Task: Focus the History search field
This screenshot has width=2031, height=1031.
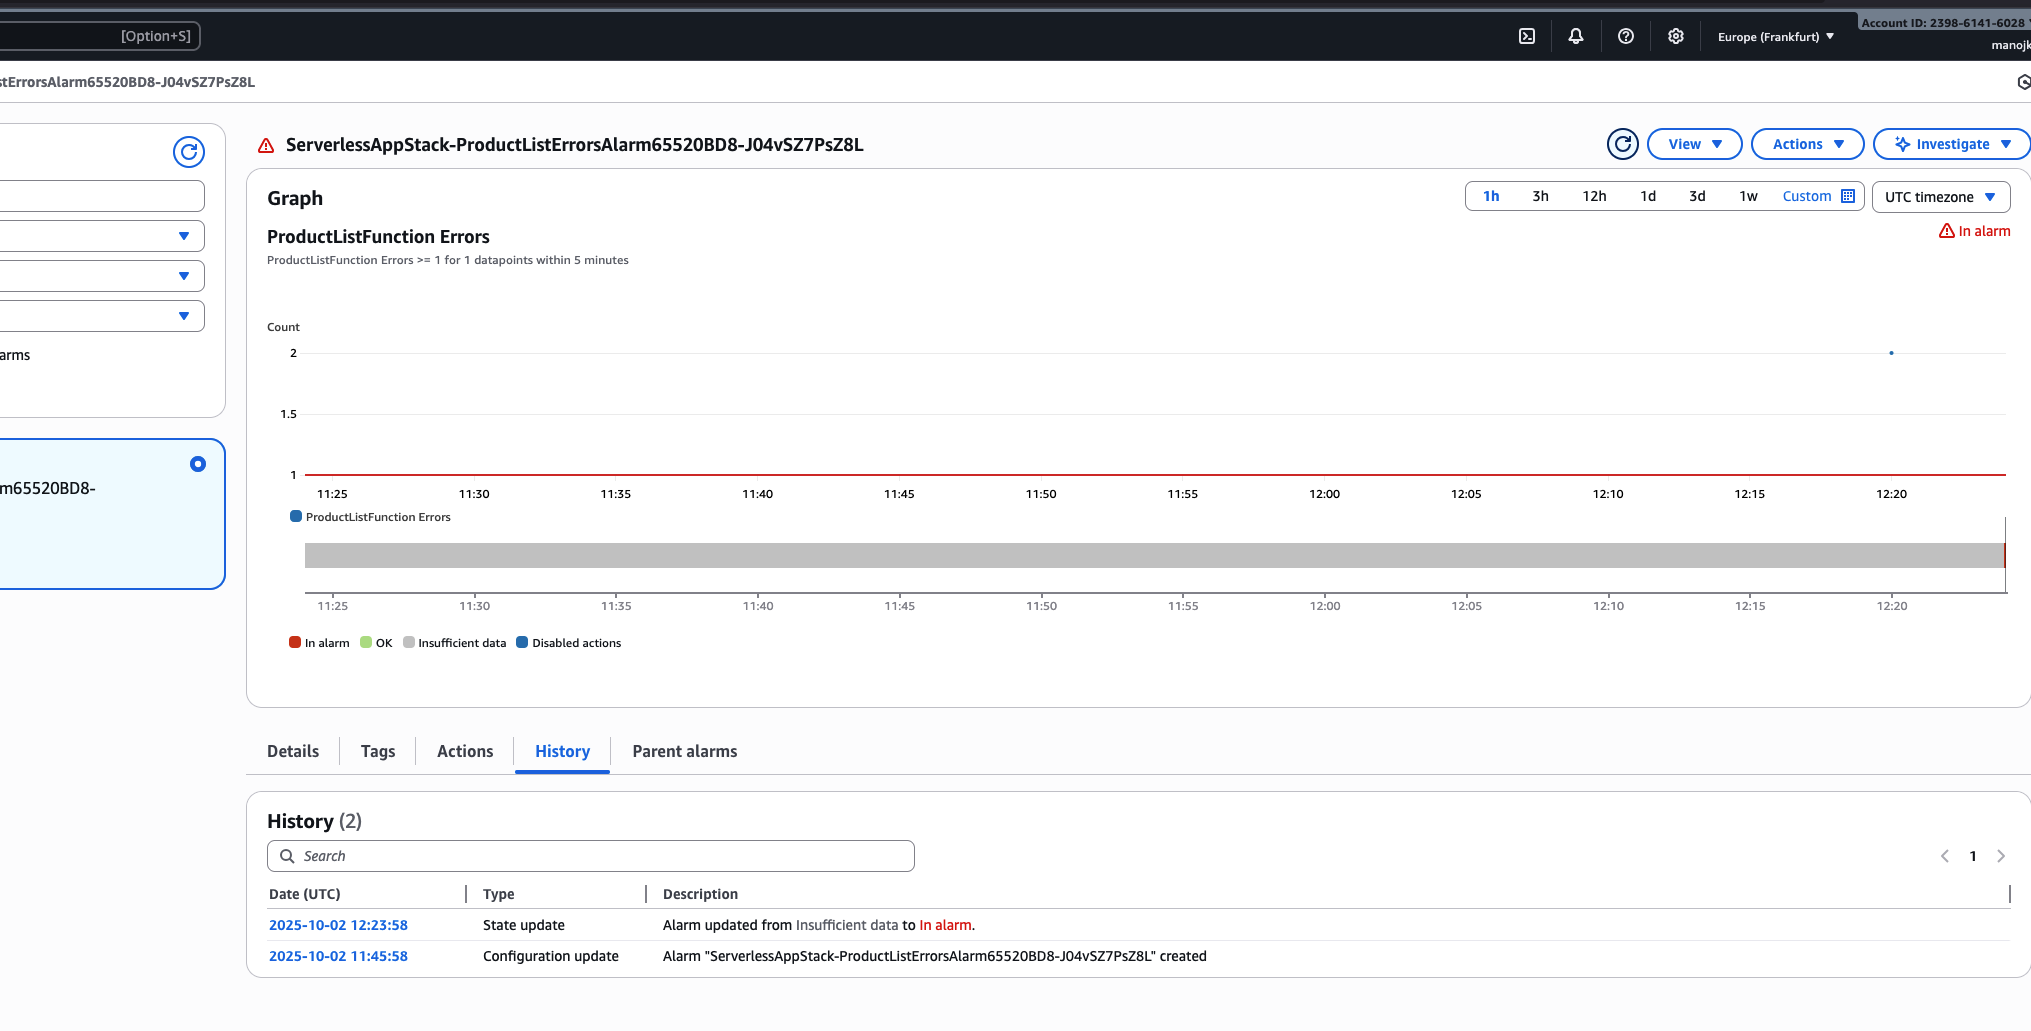Action: tap(591, 856)
